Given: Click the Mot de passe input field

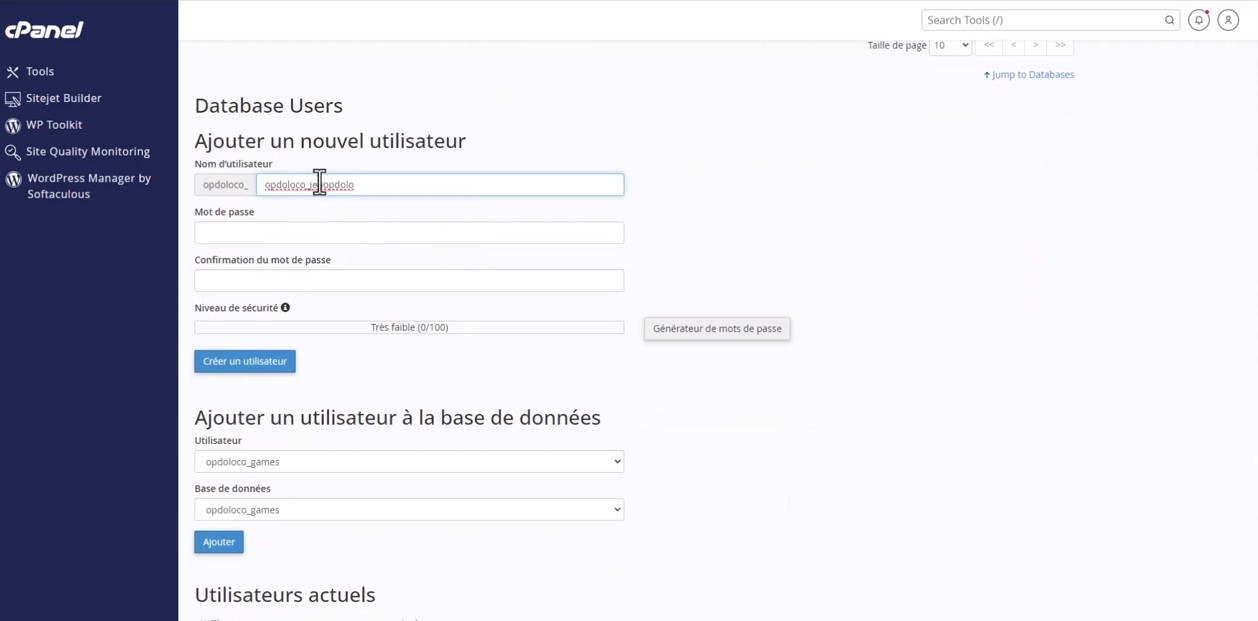Looking at the screenshot, I should (408, 232).
